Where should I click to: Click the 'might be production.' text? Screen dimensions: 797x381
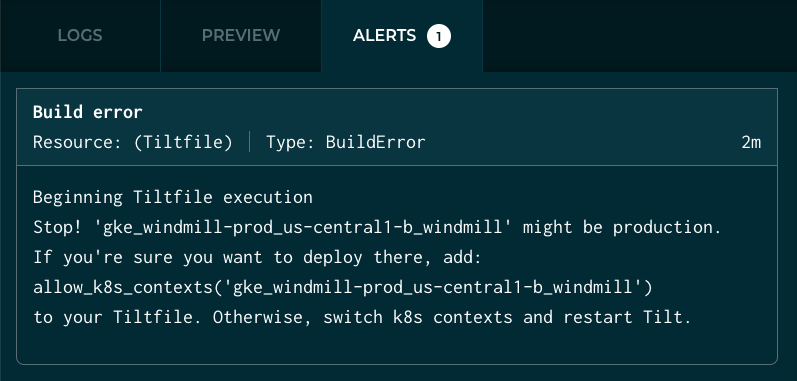pyautogui.click(x=622, y=227)
